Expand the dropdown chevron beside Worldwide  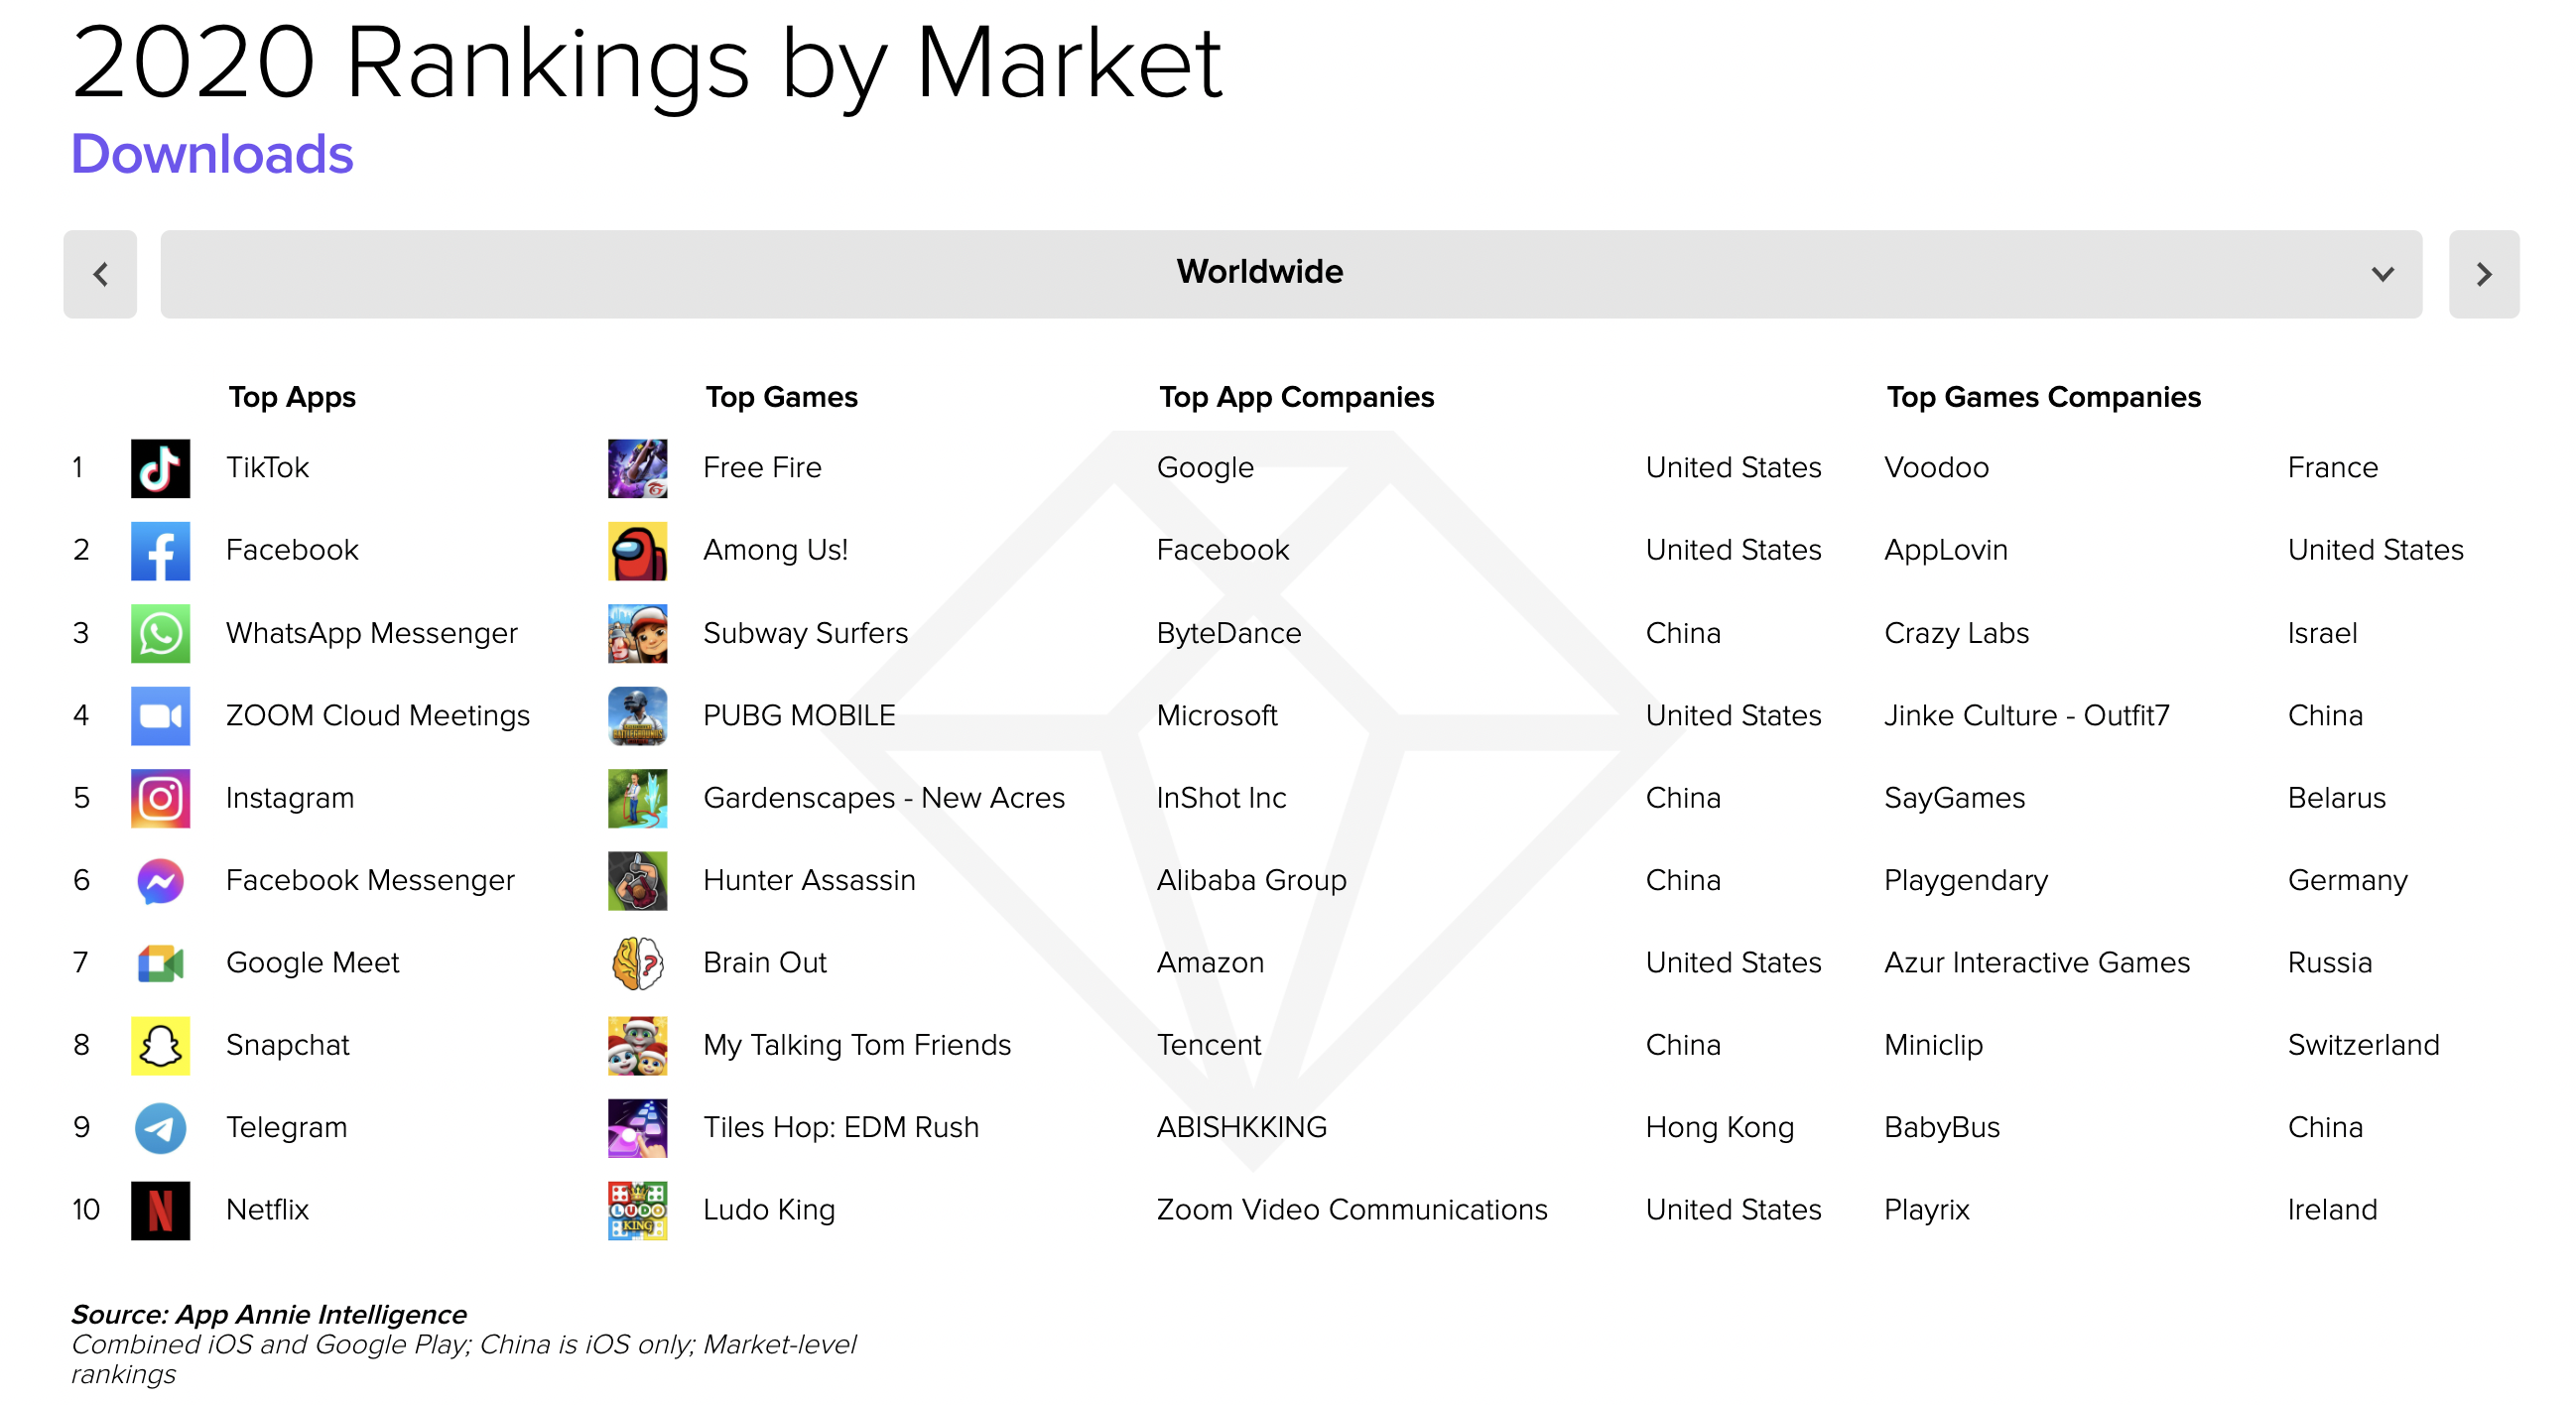(2382, 274)
